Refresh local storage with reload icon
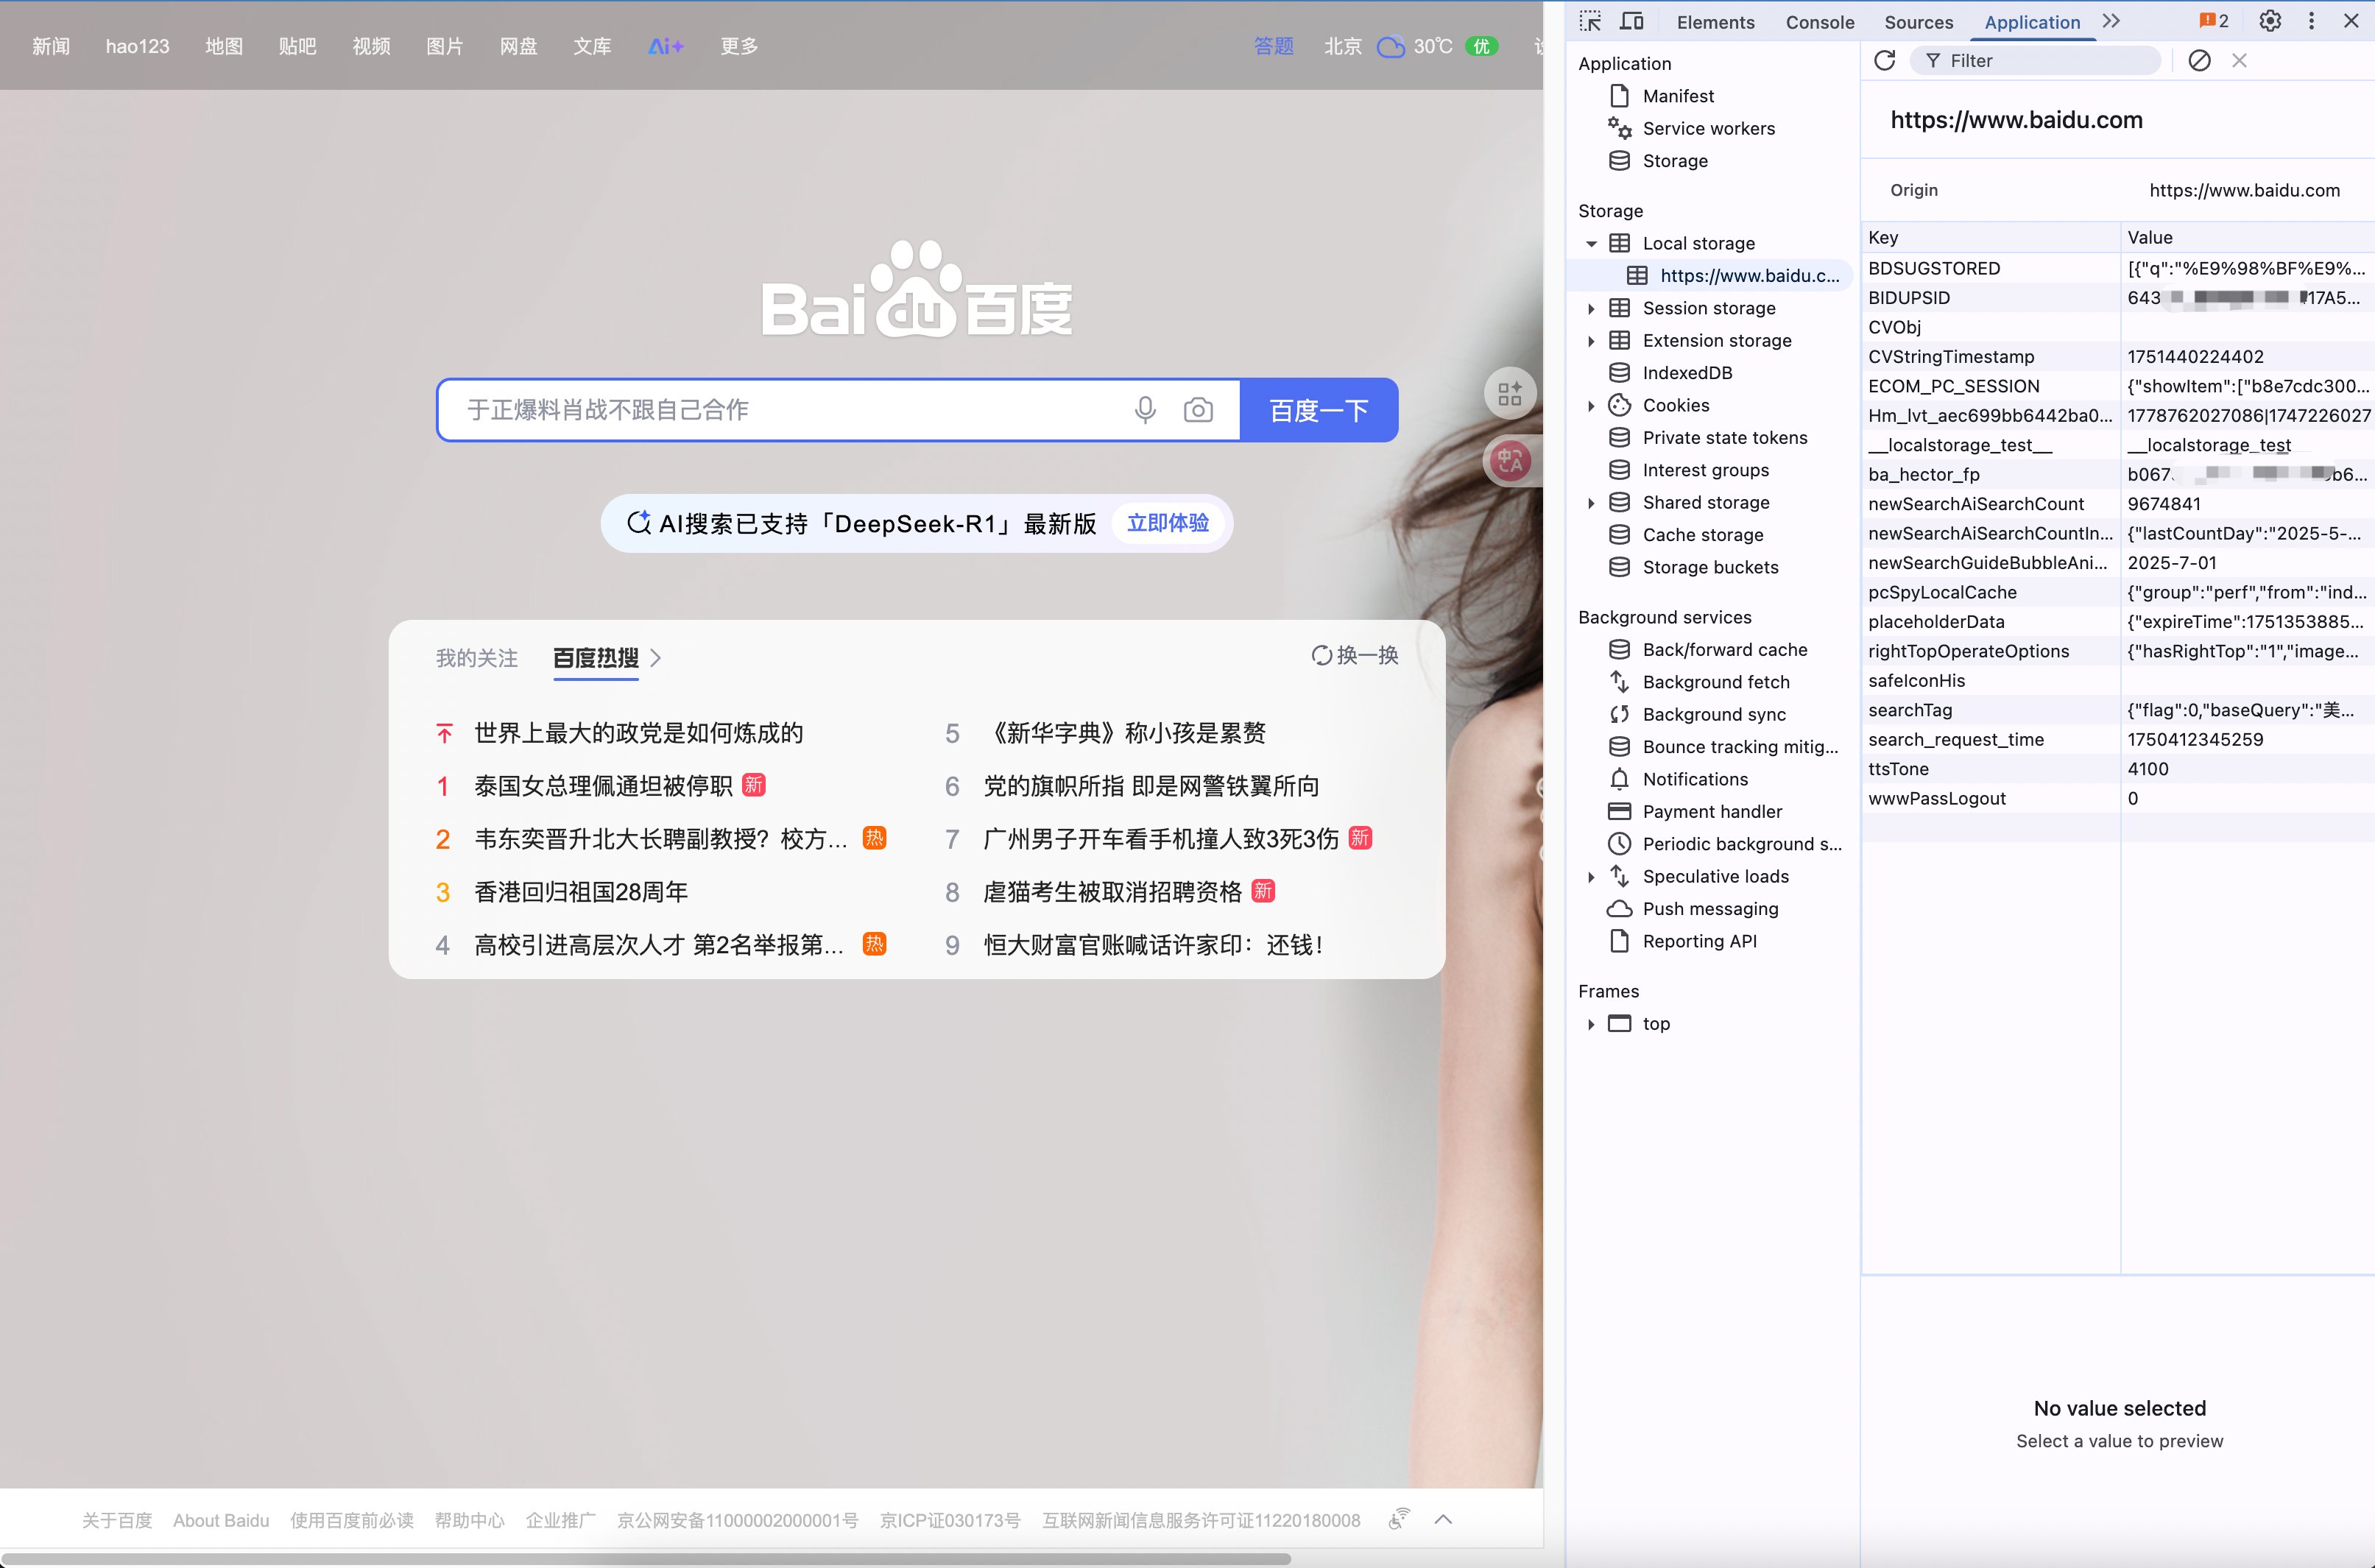2375x1568 pixels. tap(1884, 61)
